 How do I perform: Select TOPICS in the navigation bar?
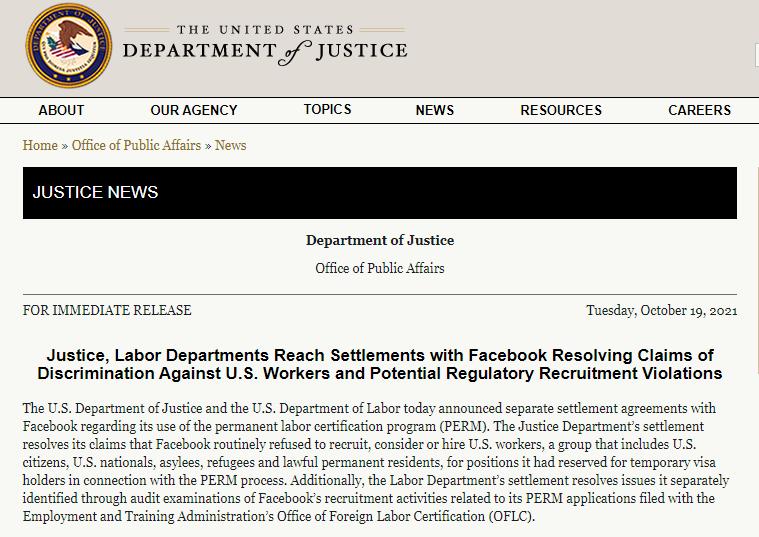328,109
